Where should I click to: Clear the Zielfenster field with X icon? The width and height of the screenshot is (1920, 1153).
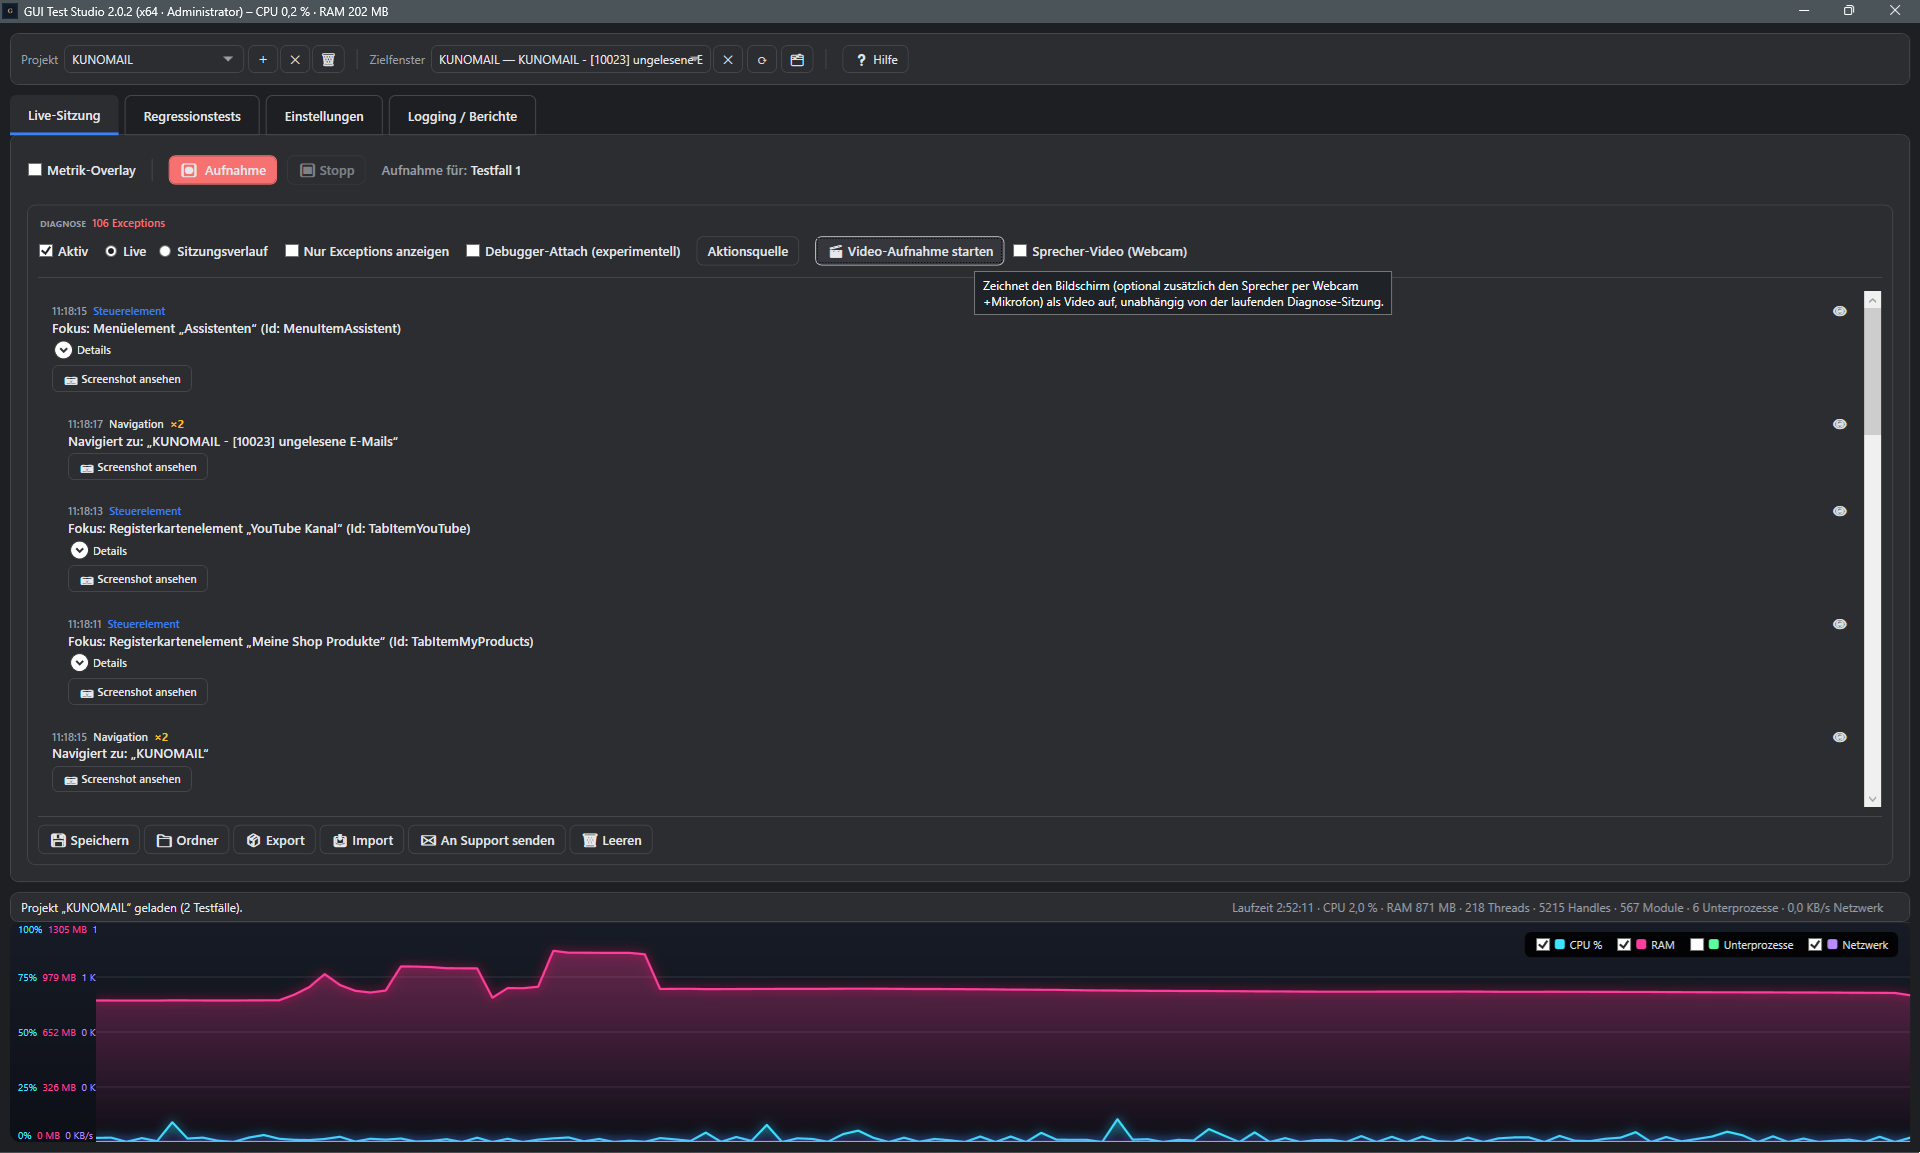728,60
